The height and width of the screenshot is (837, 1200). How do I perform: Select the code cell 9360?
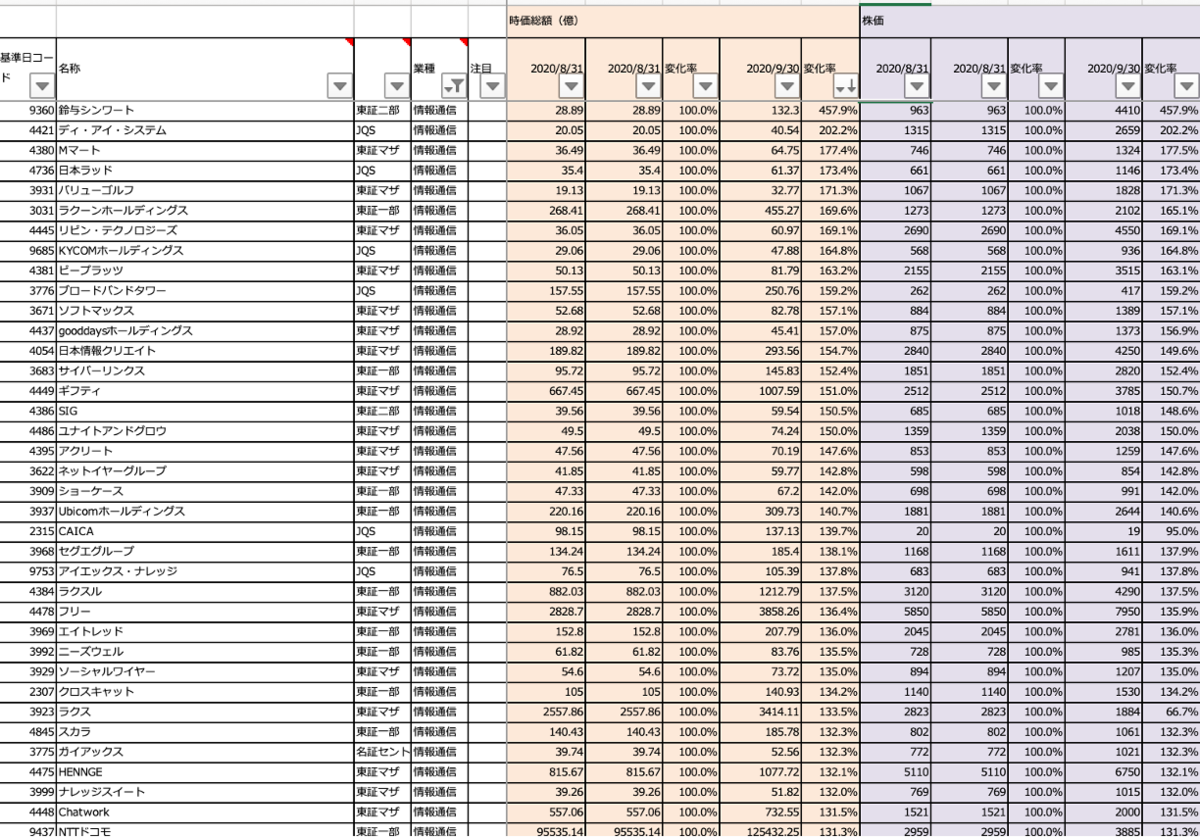pos(28,110)
